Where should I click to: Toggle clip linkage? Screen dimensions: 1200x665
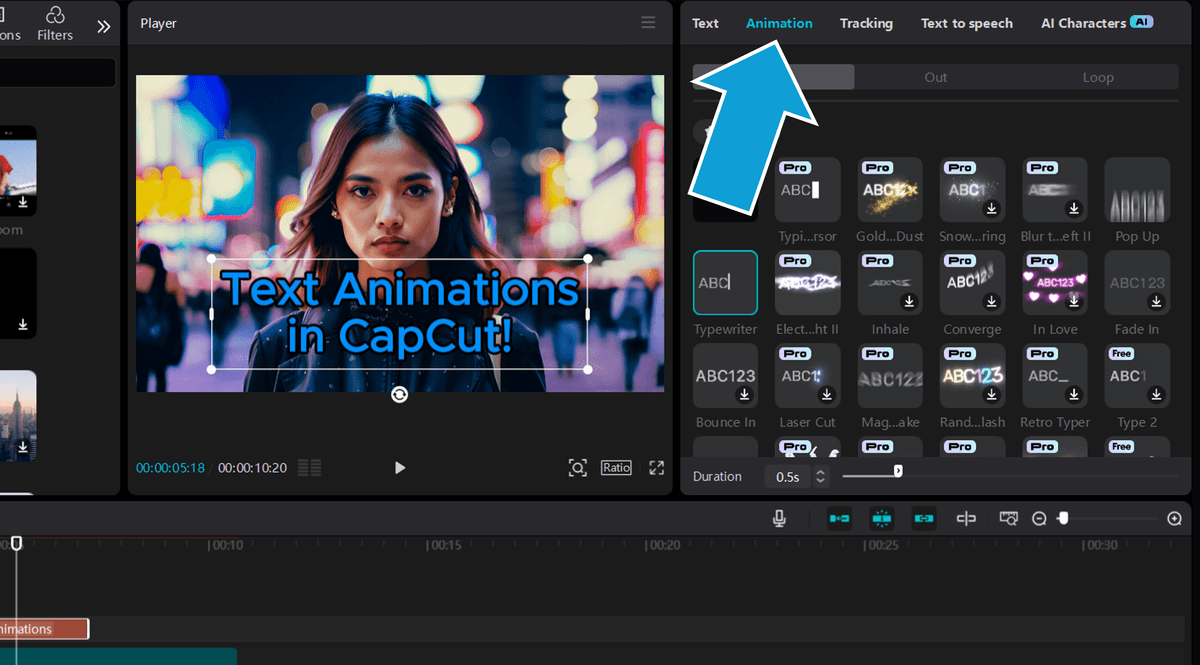click(923, 518)
